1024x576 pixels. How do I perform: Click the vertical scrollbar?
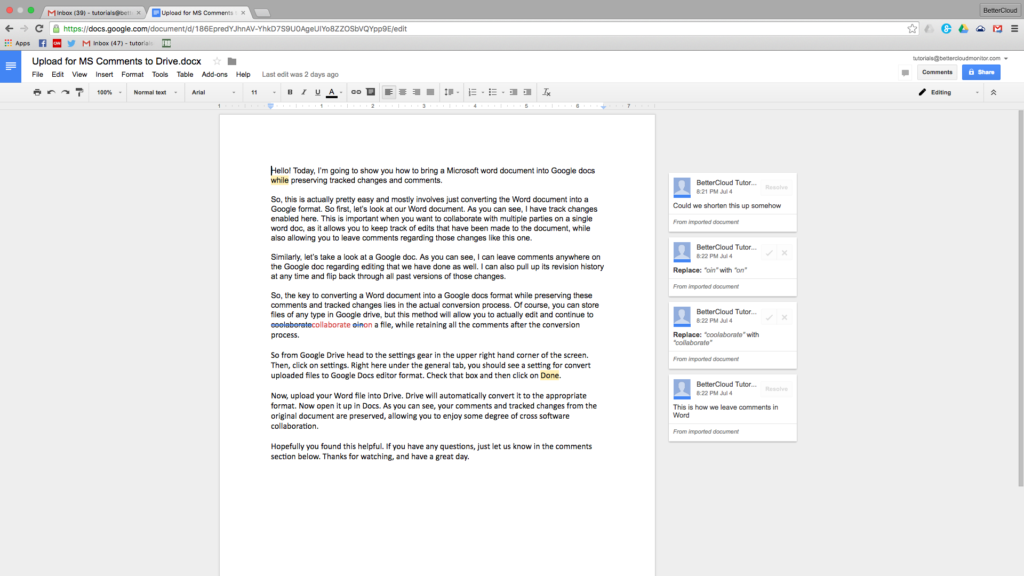(x=1021, y=297)
